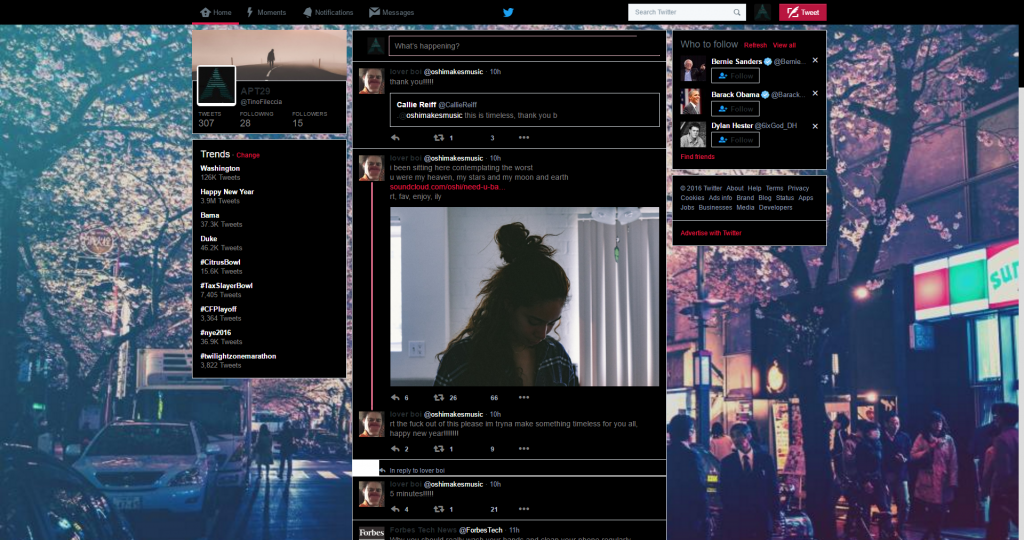Open the profile avatar menu in top bar
The image size is (1024, 540).
pyautogui.click(x=762, y=12)
